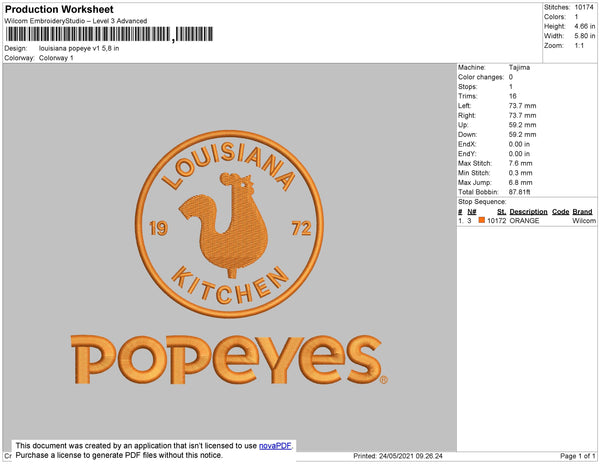Click the 'Page 1 of 1' footer
This screenshot has width=600, height=464.
pyautogui.click(x=577, y=456)
